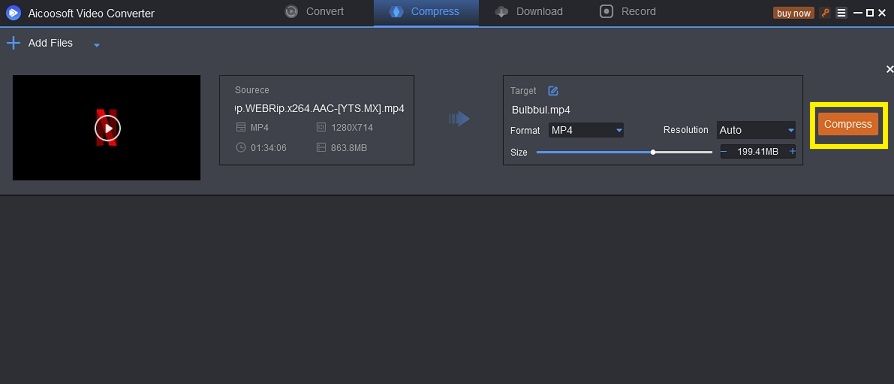Switch to the Download tab

(529, 11)
